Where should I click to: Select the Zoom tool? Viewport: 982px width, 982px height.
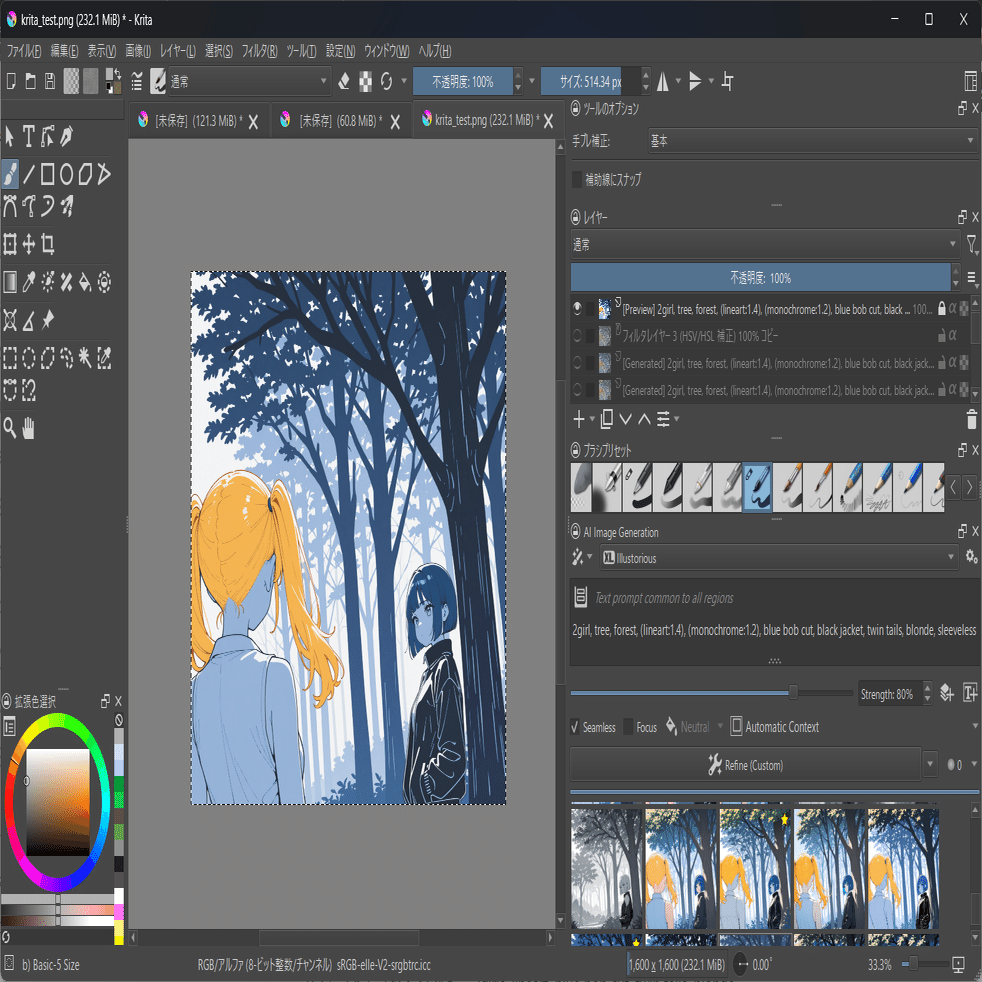coord(10,428)
